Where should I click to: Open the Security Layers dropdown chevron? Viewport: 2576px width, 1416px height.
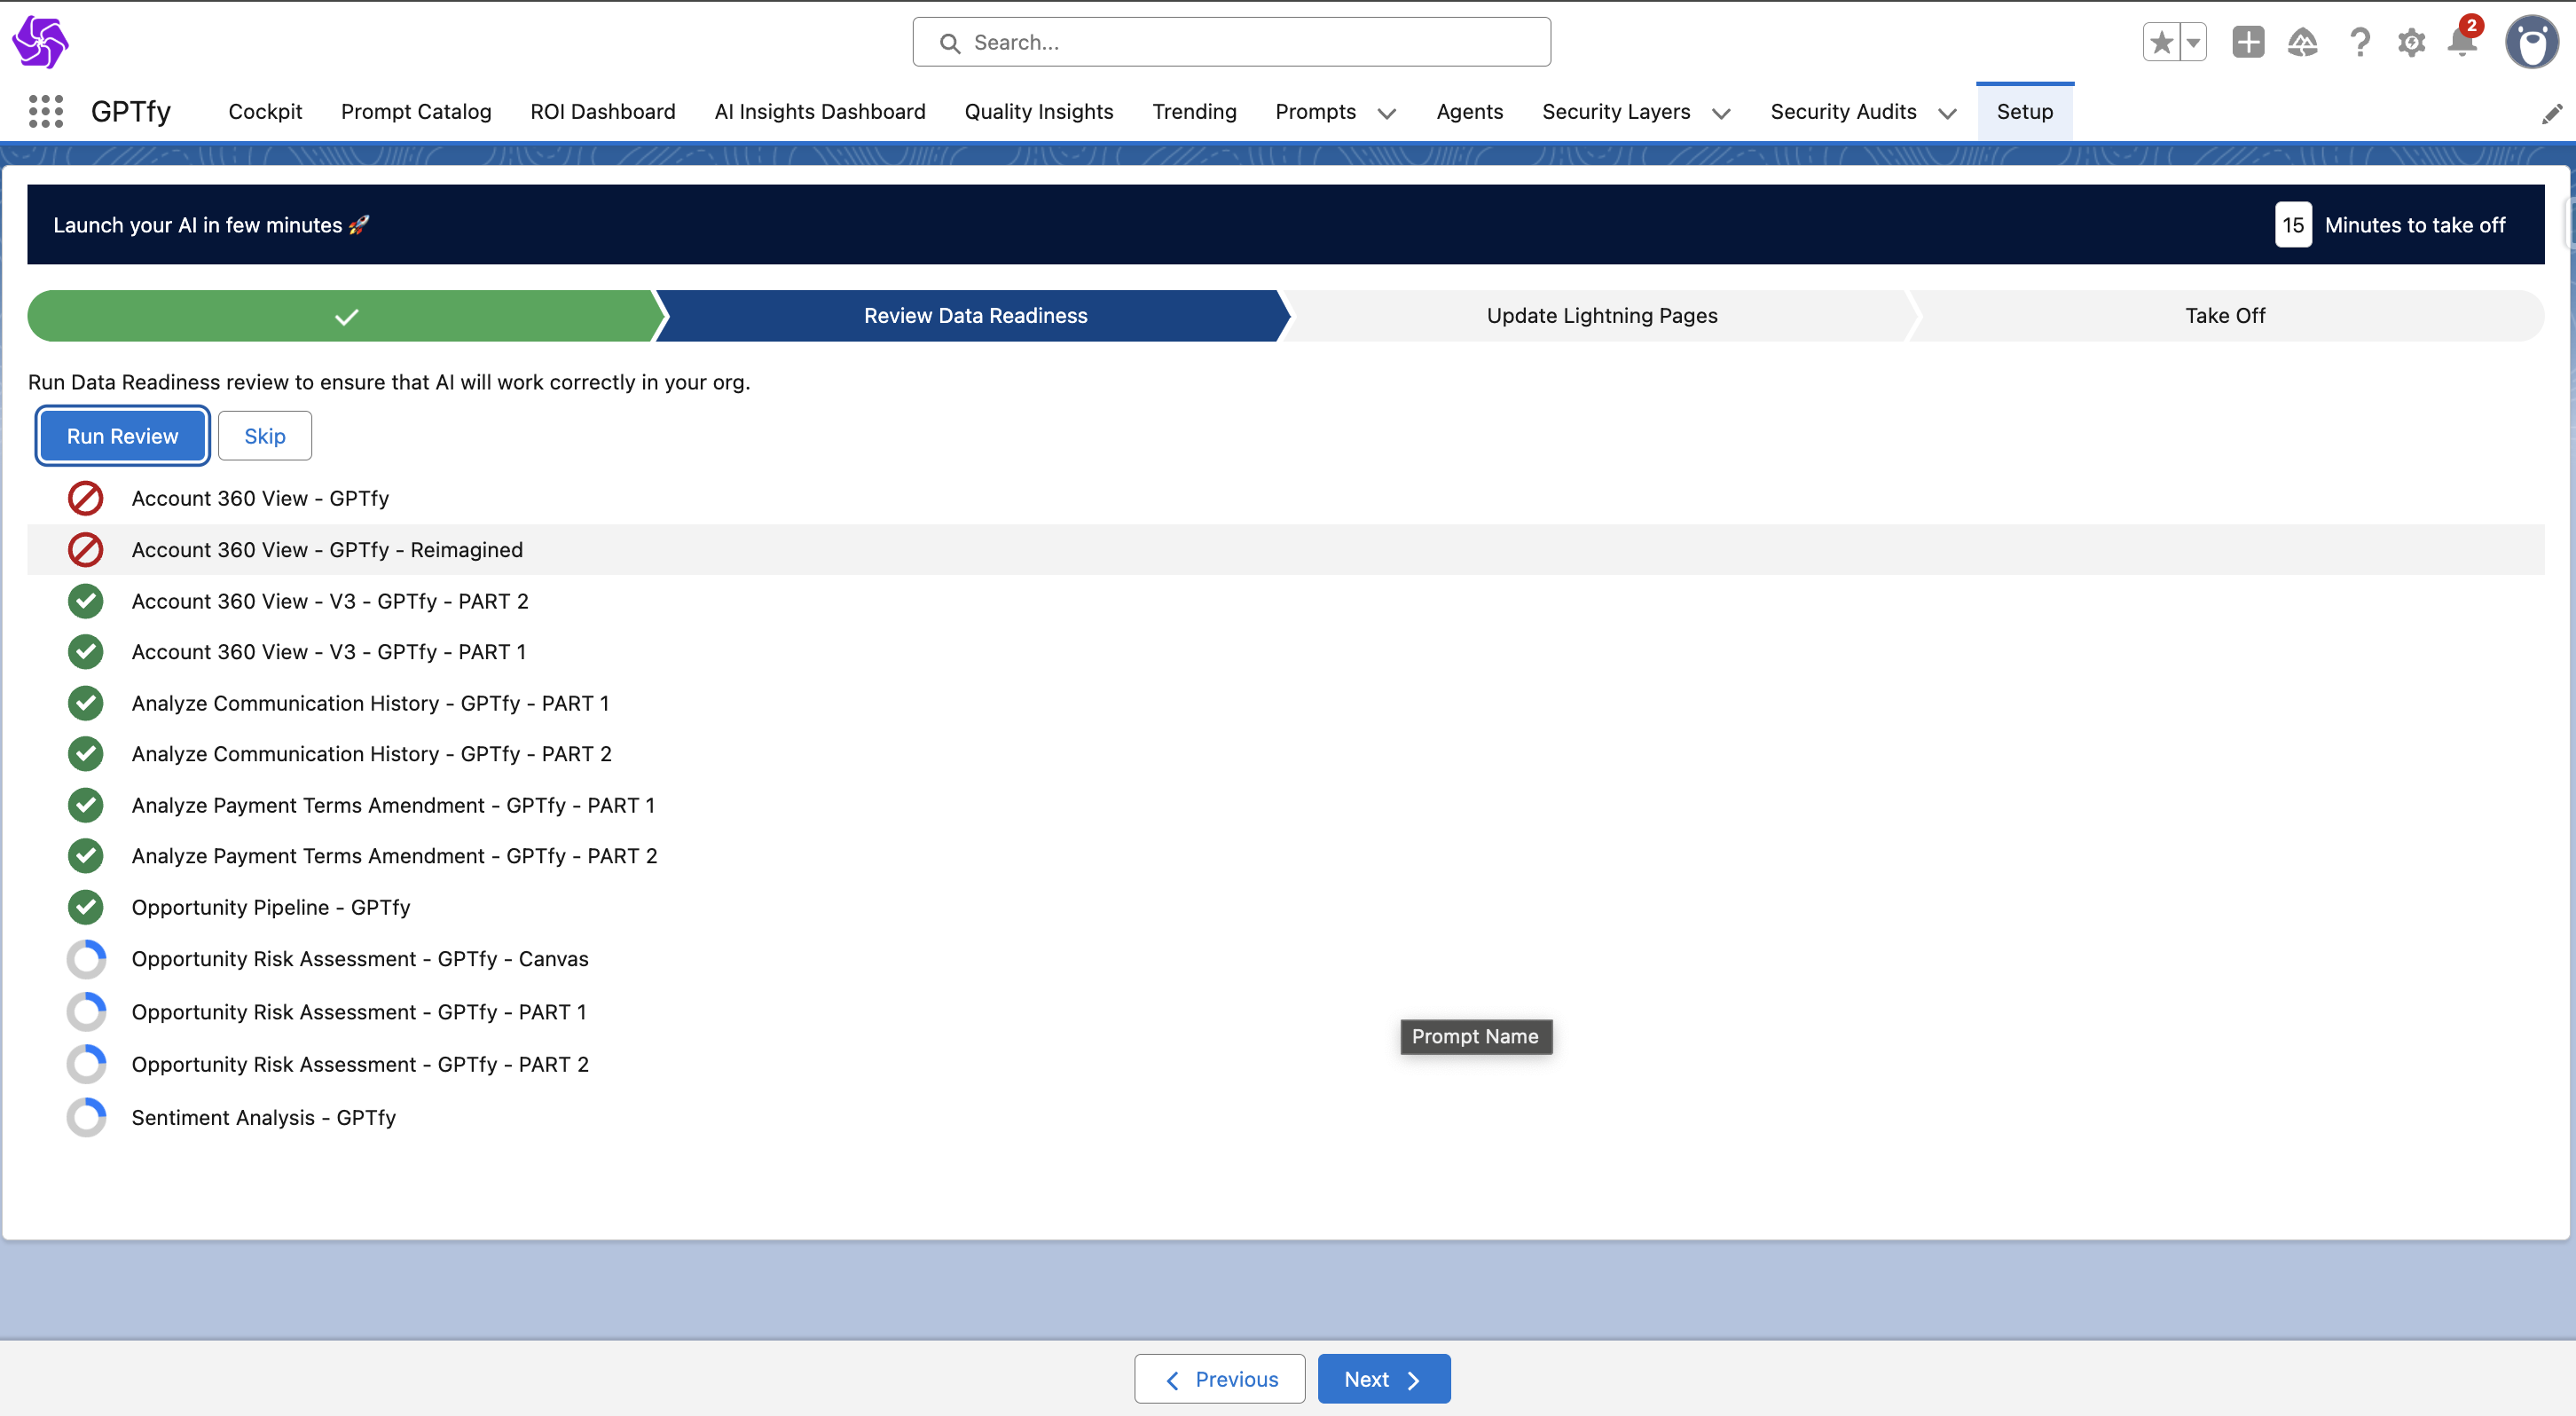click(x=1720, y=113)
